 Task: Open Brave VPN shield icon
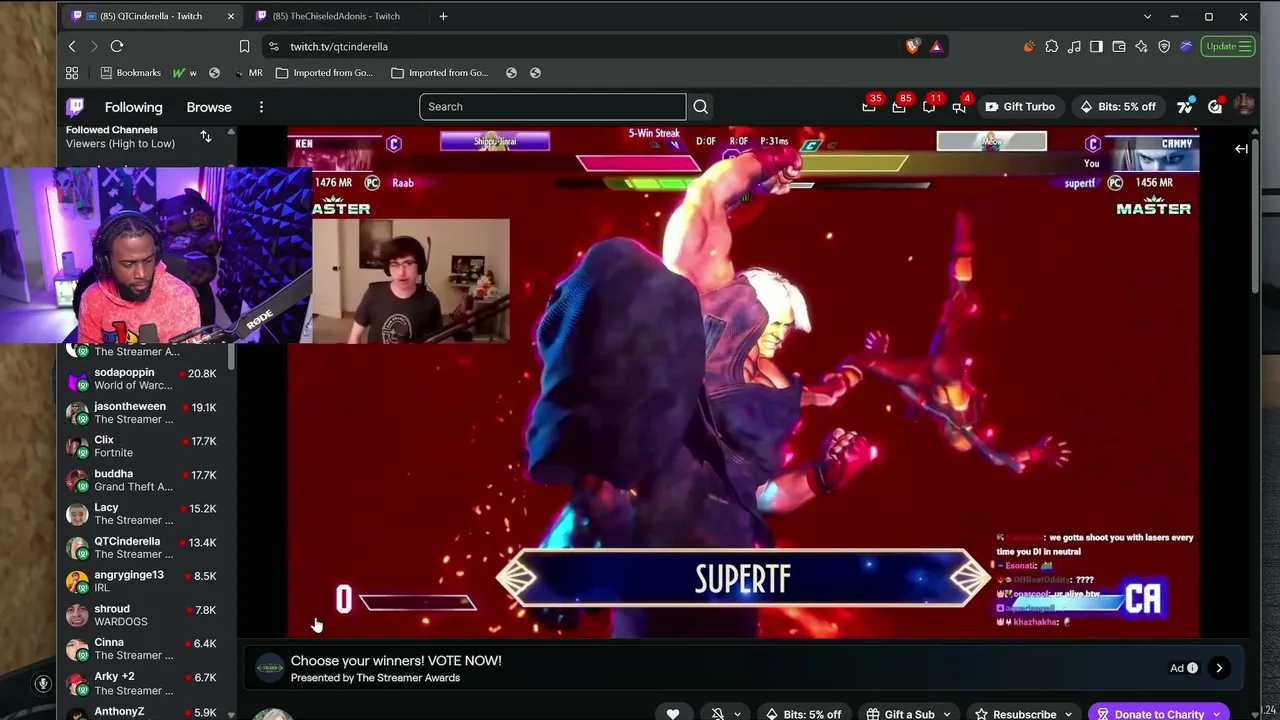point(1164,46)
